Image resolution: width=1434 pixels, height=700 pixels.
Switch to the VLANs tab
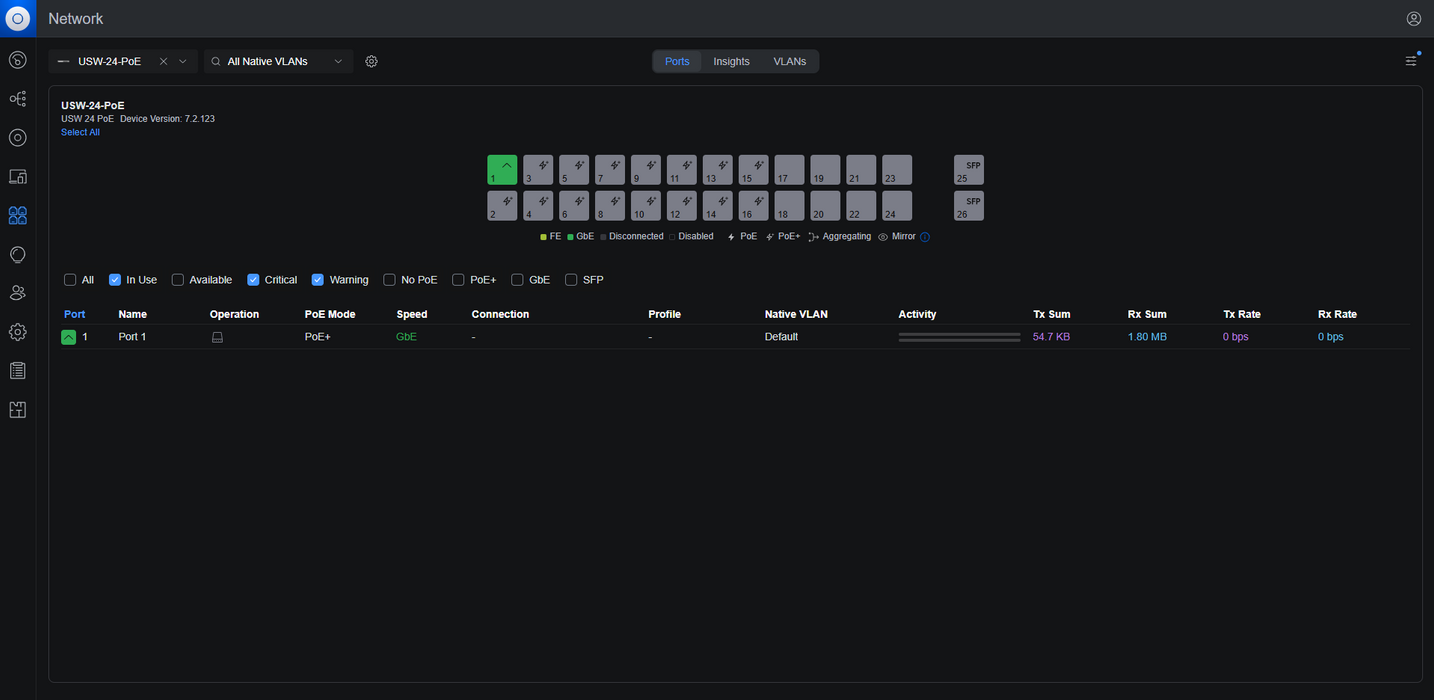[790, 61]
